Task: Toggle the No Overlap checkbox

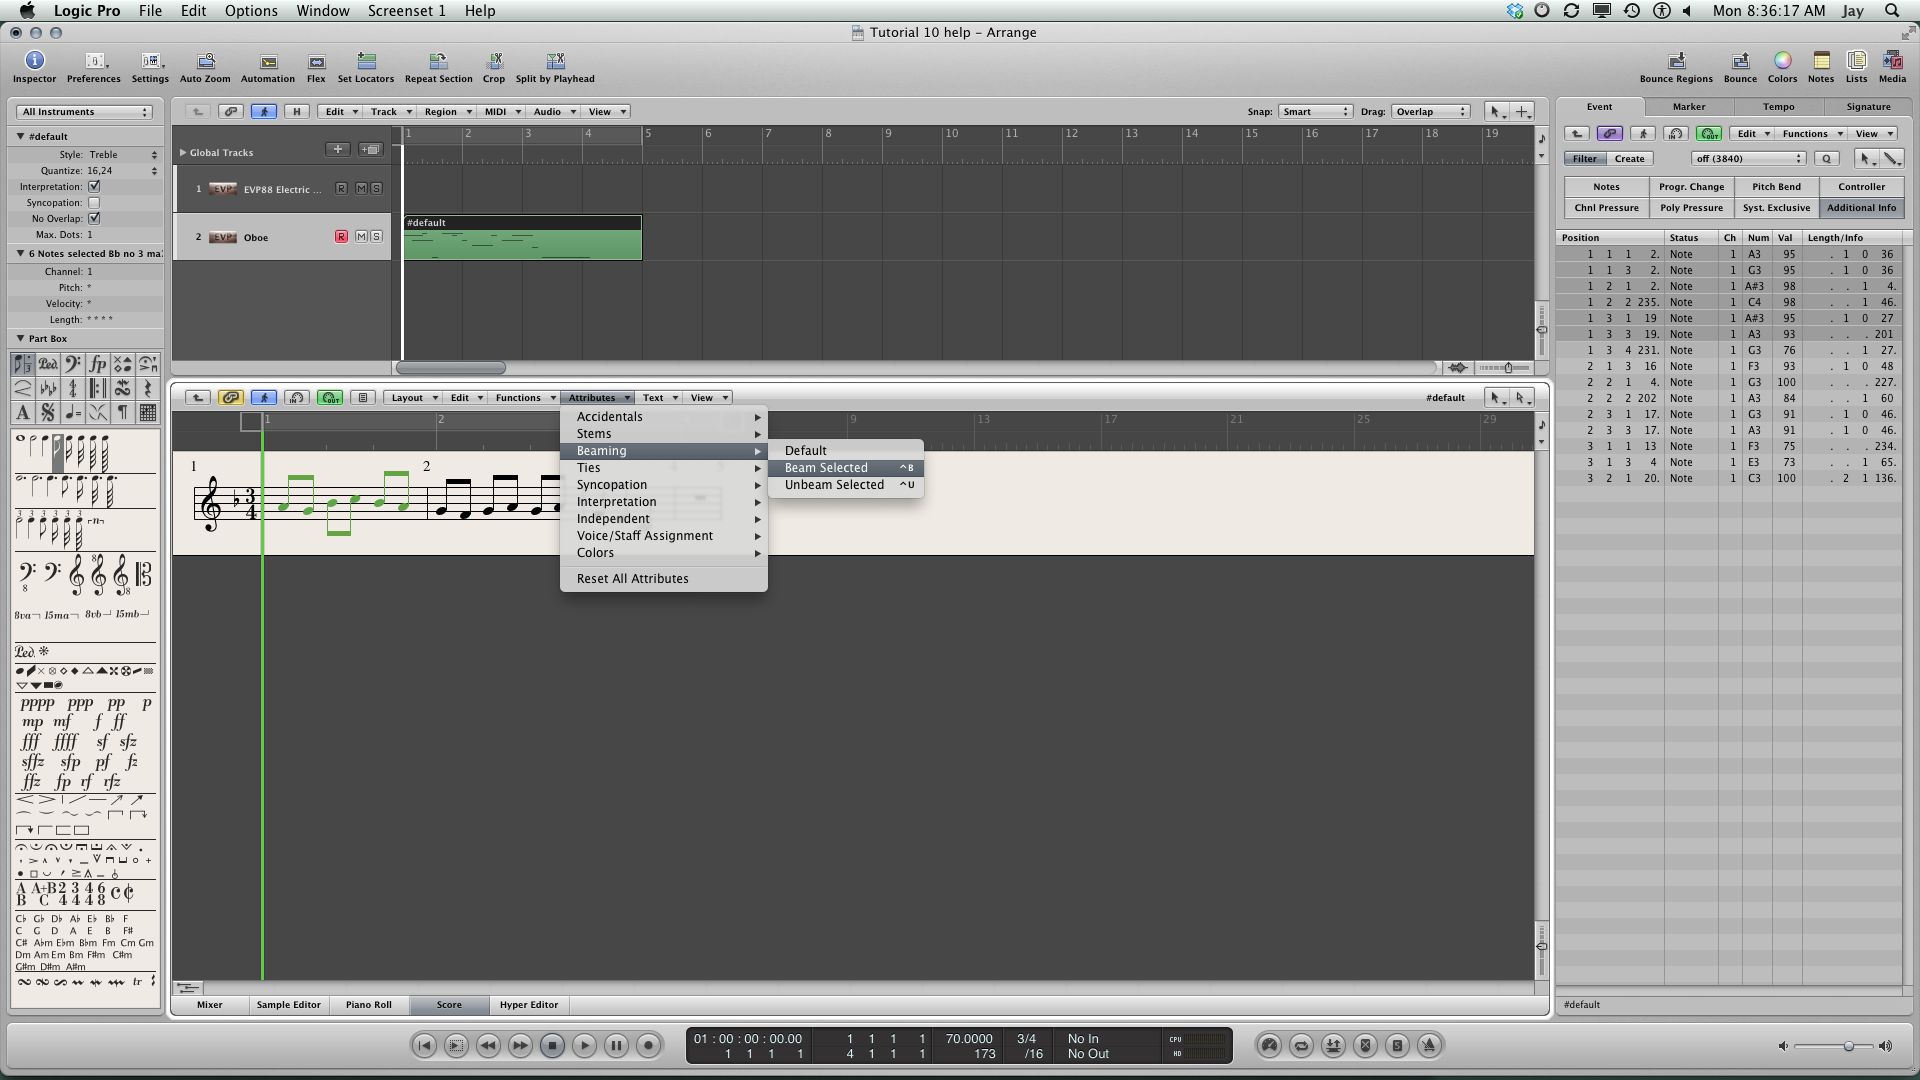Action: pos(94,218)
